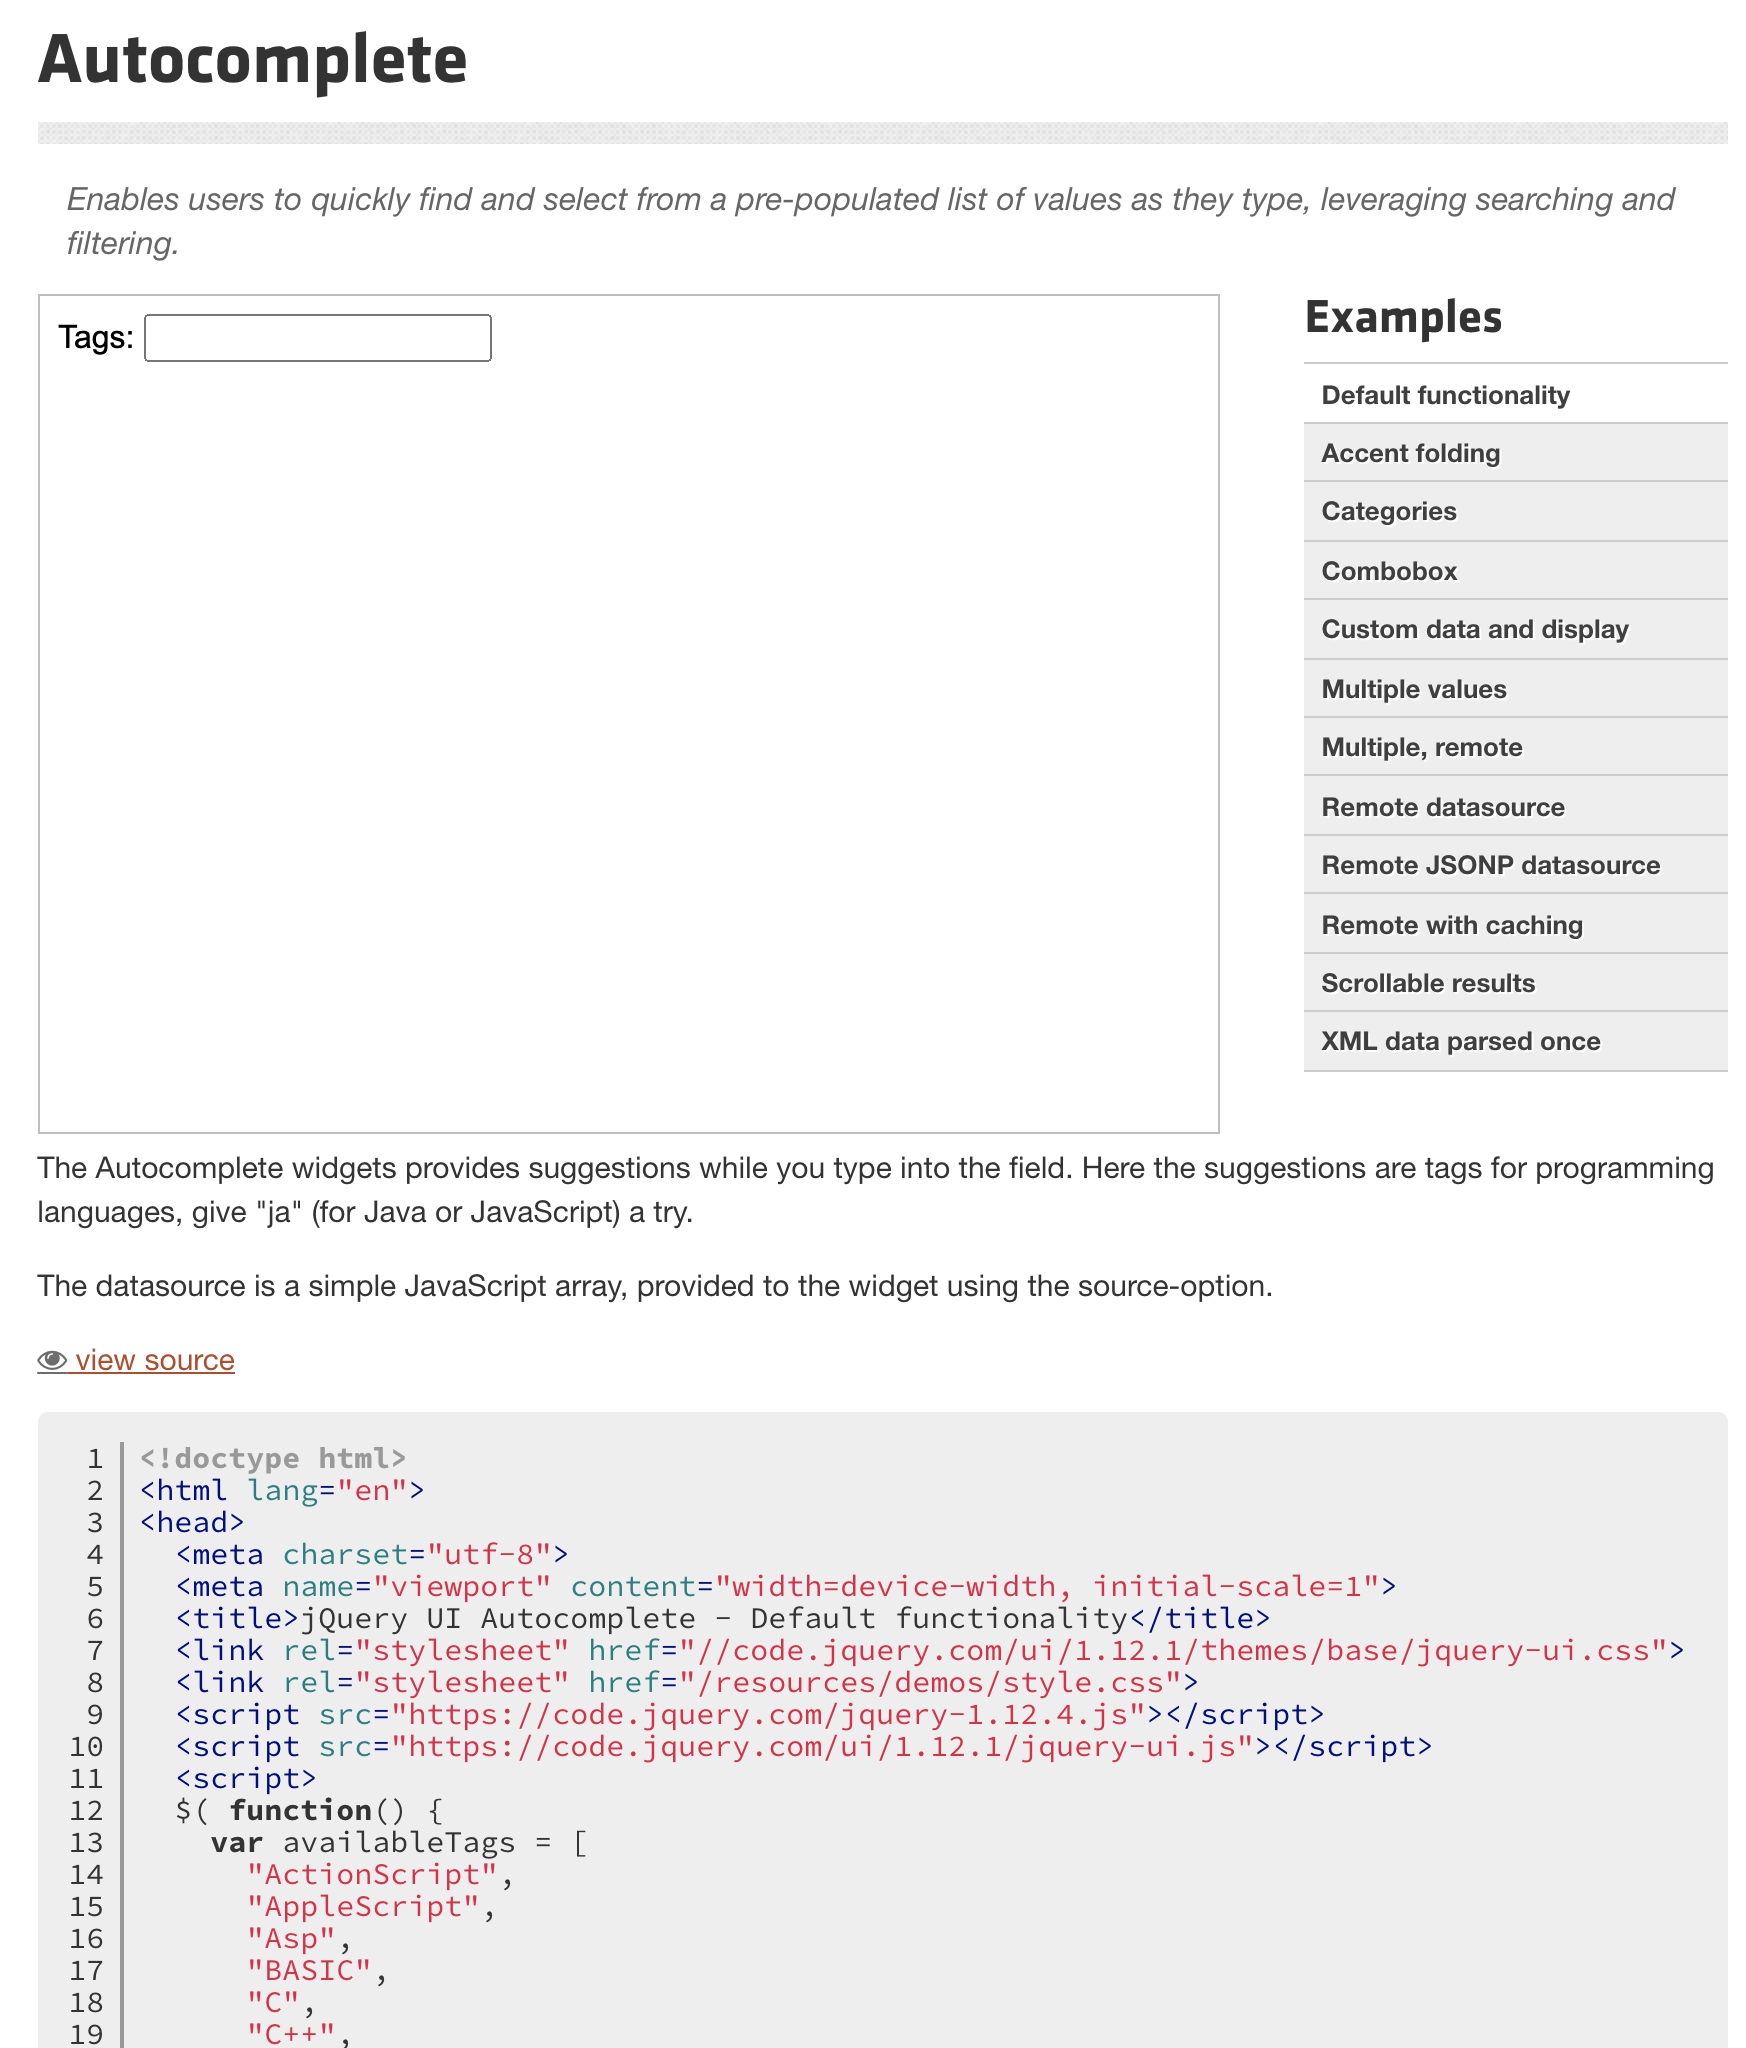Click the eye icon beside view source
This screenshot has height=2048, width=1746.
(x=52, y=1361)
